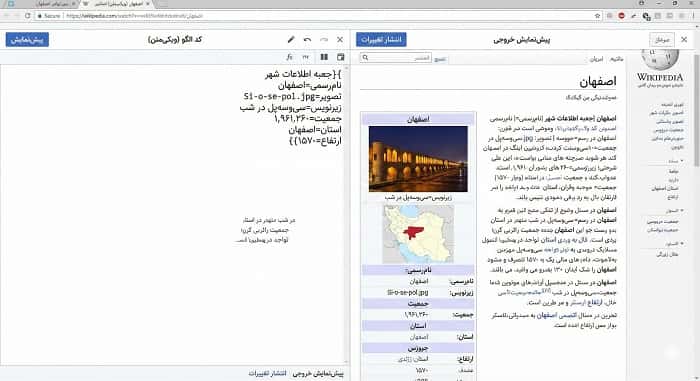Click the blue پیش‌نمایش preview button

pyautogui.click(x=27, y=40)
